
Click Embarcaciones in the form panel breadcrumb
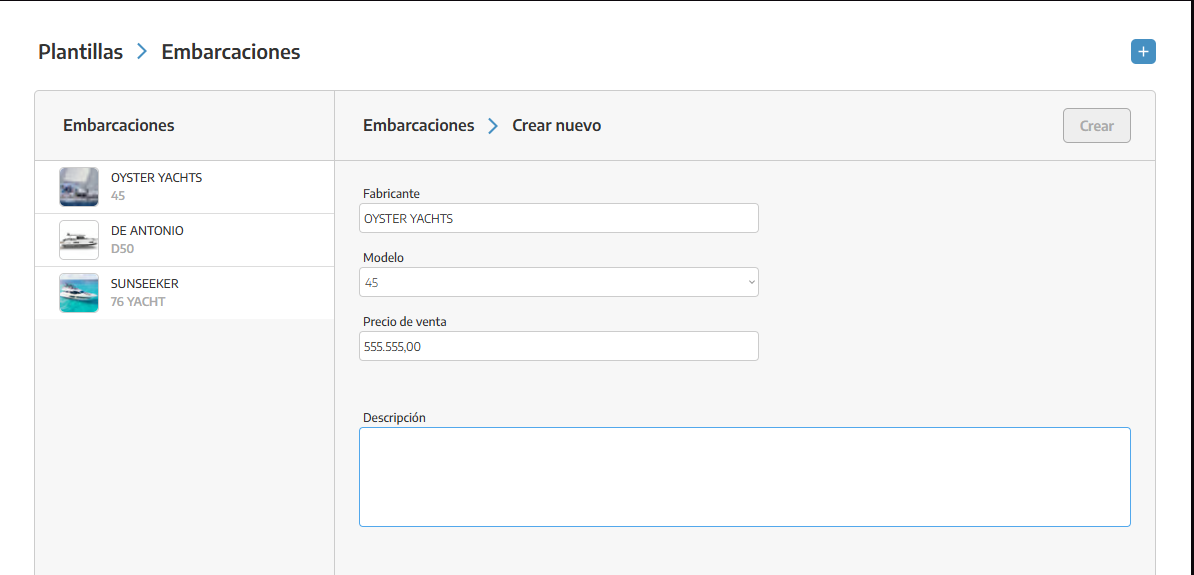(x=418, y=126)
